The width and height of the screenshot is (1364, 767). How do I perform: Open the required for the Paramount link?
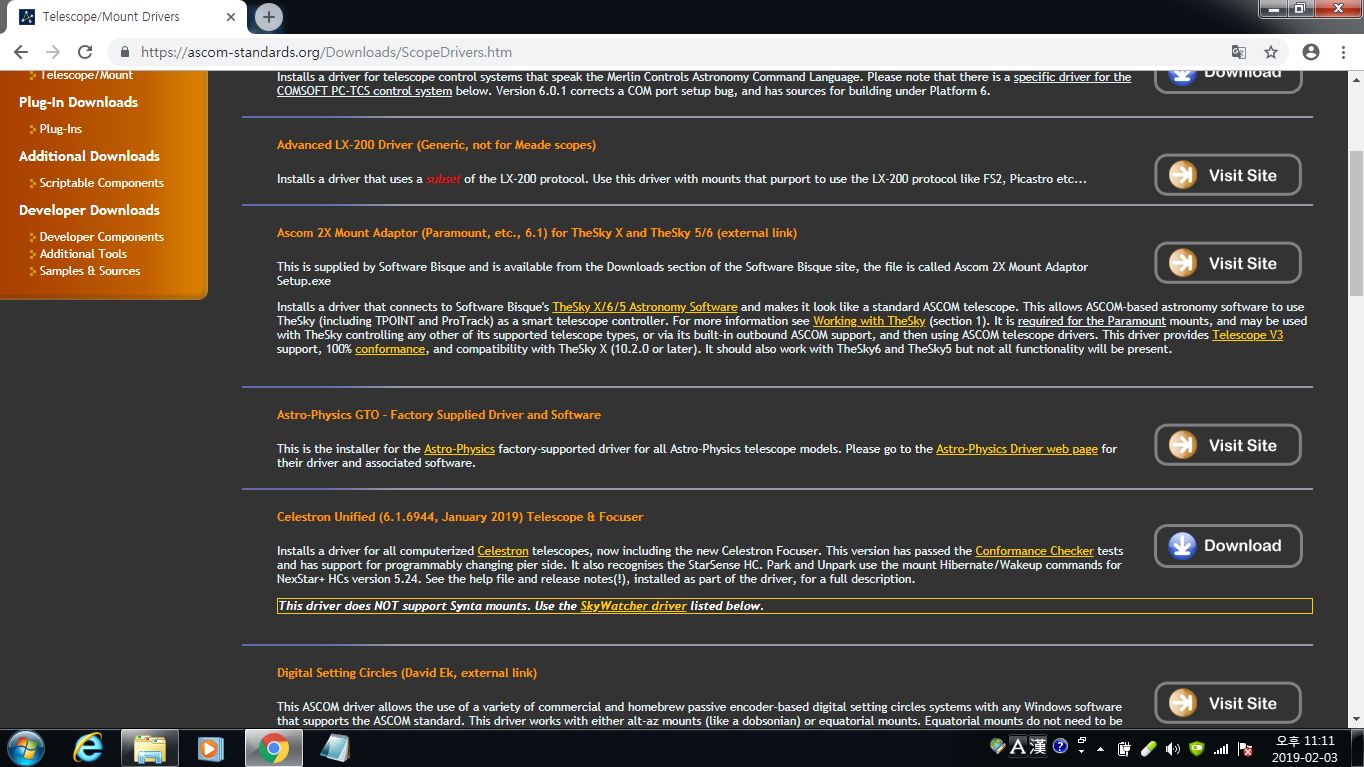pos(1092,321)
